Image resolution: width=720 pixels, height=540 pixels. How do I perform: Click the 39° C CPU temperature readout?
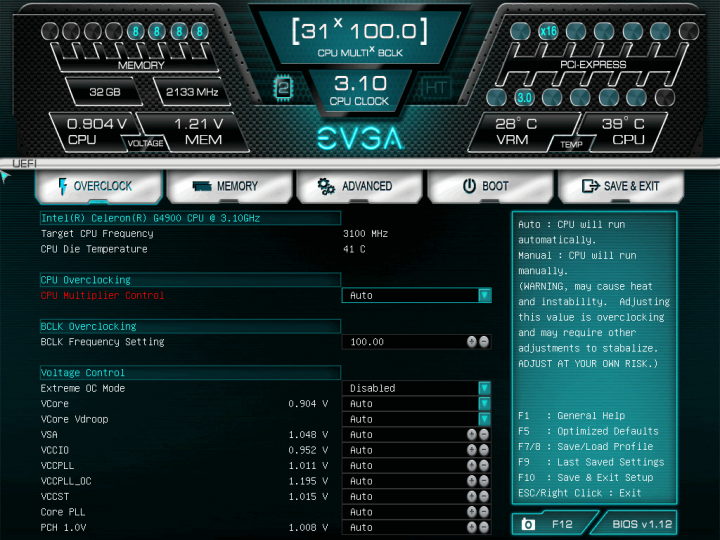(623, 131)
